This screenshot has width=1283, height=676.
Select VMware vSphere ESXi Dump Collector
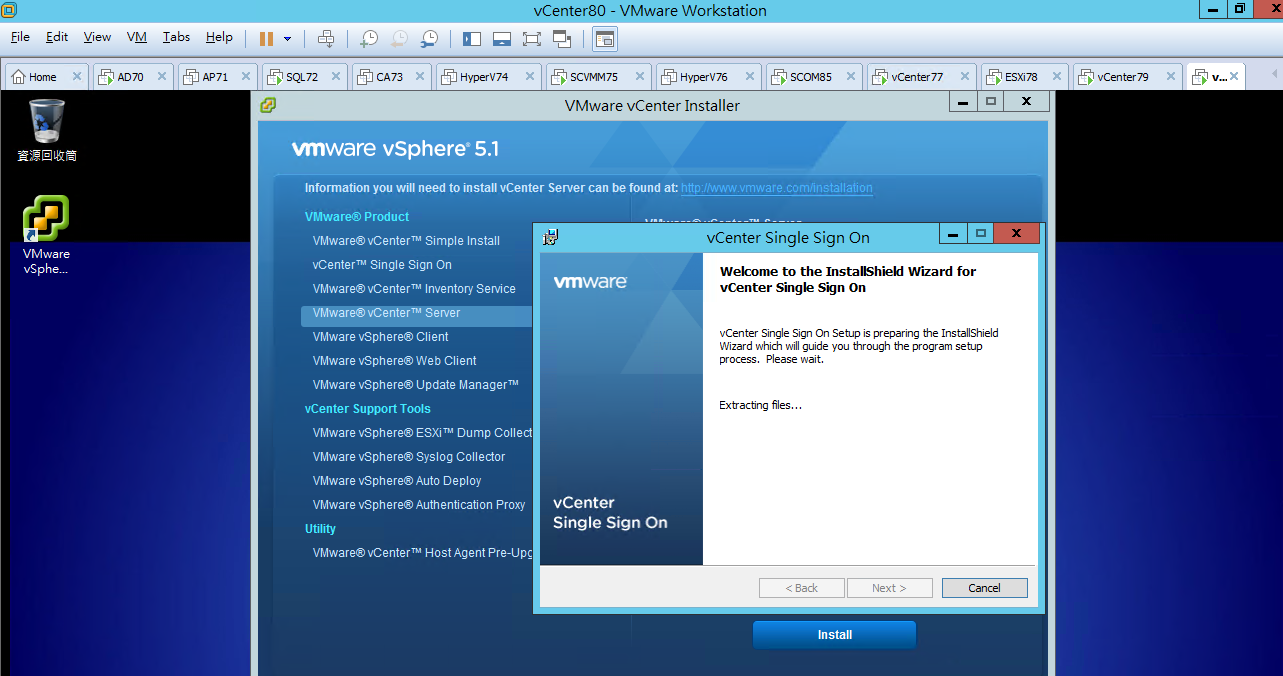click(x=422, y=433)
